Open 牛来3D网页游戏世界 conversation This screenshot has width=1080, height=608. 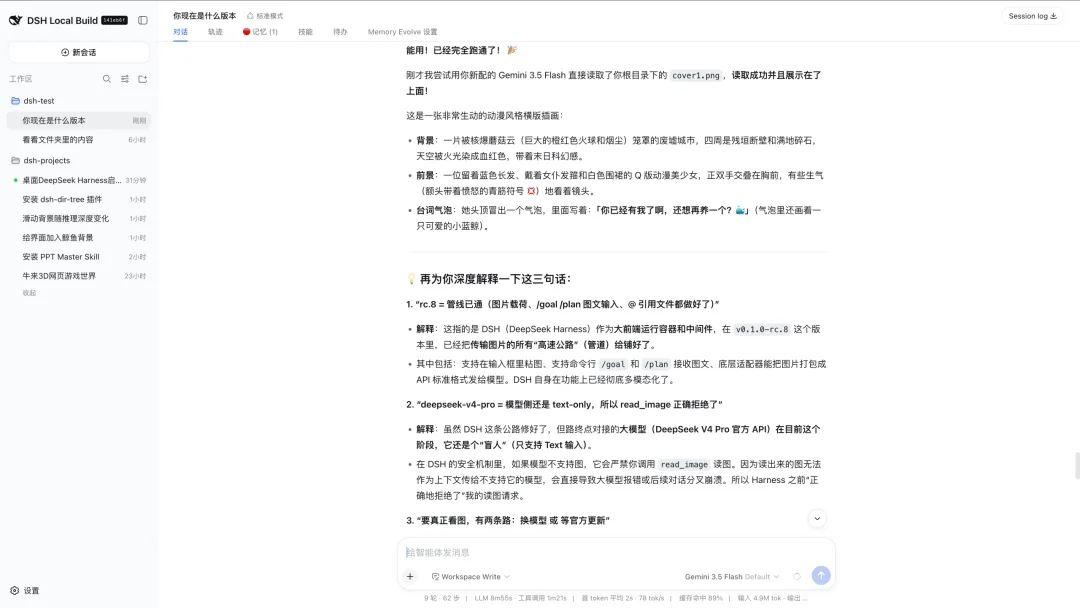click(x=79, y=276)
